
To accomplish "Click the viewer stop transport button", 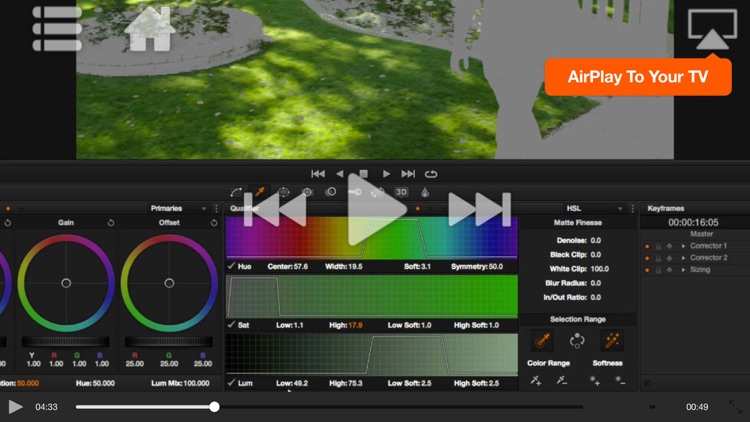I will click(363, 174).
